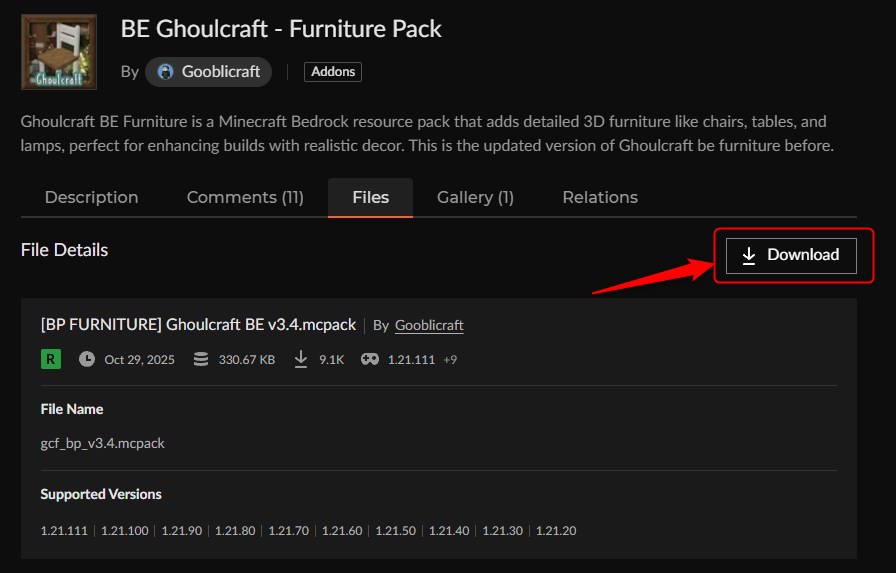Open the Comments (11) tab

[x=245, y=198]
